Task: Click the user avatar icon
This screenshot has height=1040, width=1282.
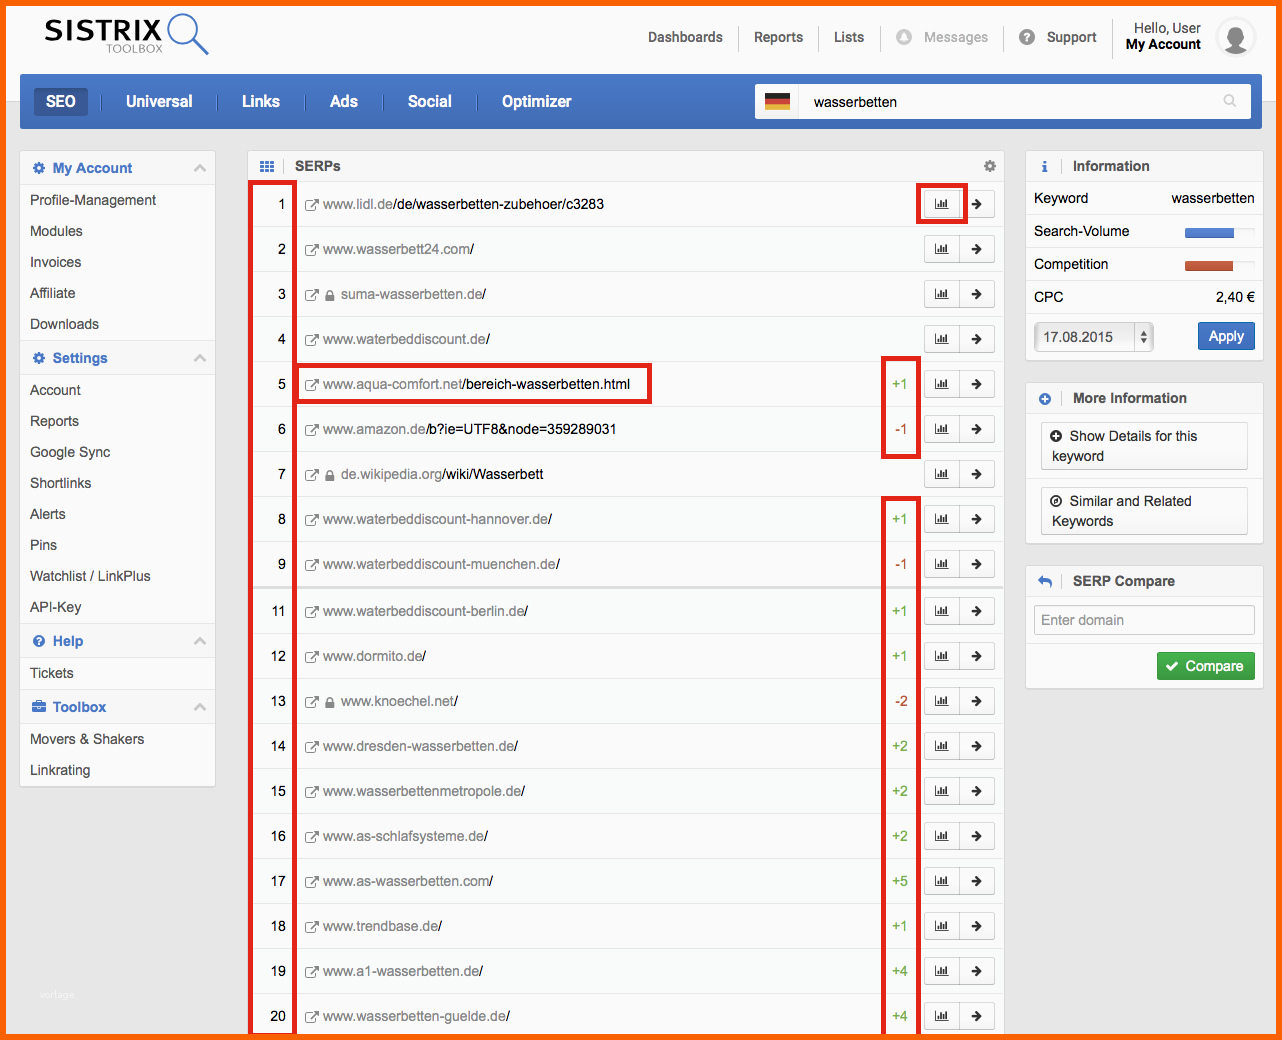Action: click(x=1236, y=37)
